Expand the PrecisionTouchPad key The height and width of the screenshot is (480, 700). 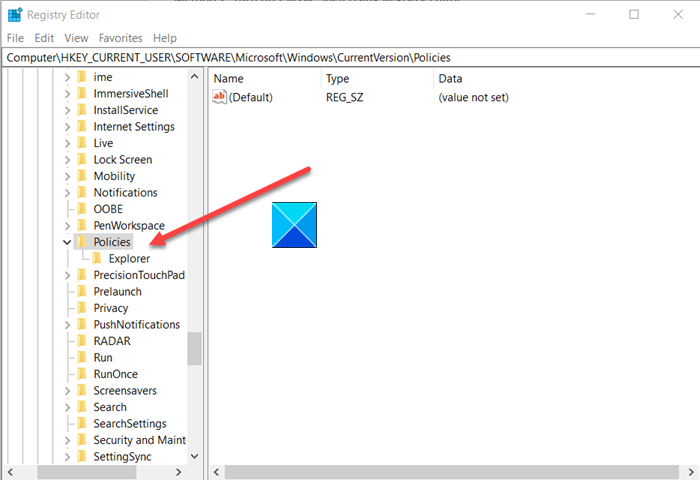(x=67, y=275)
